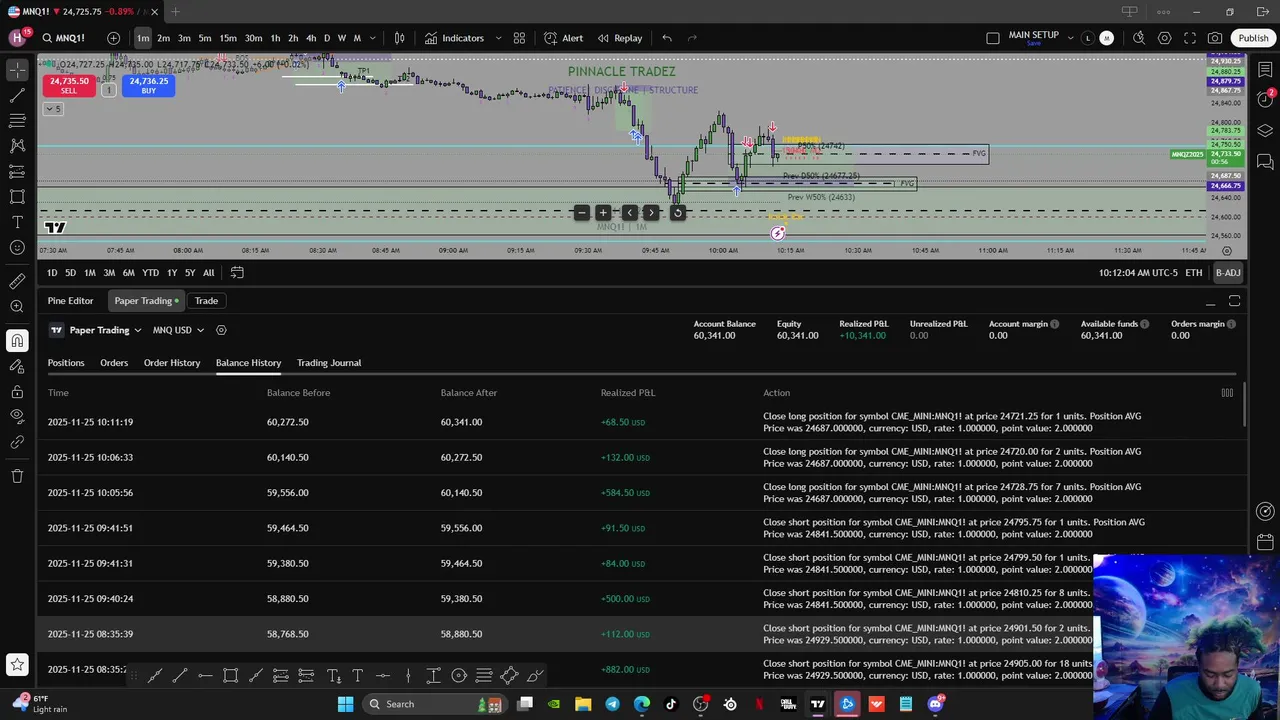Enter fullscreen mode
1280x720 pixels.
1190,38
